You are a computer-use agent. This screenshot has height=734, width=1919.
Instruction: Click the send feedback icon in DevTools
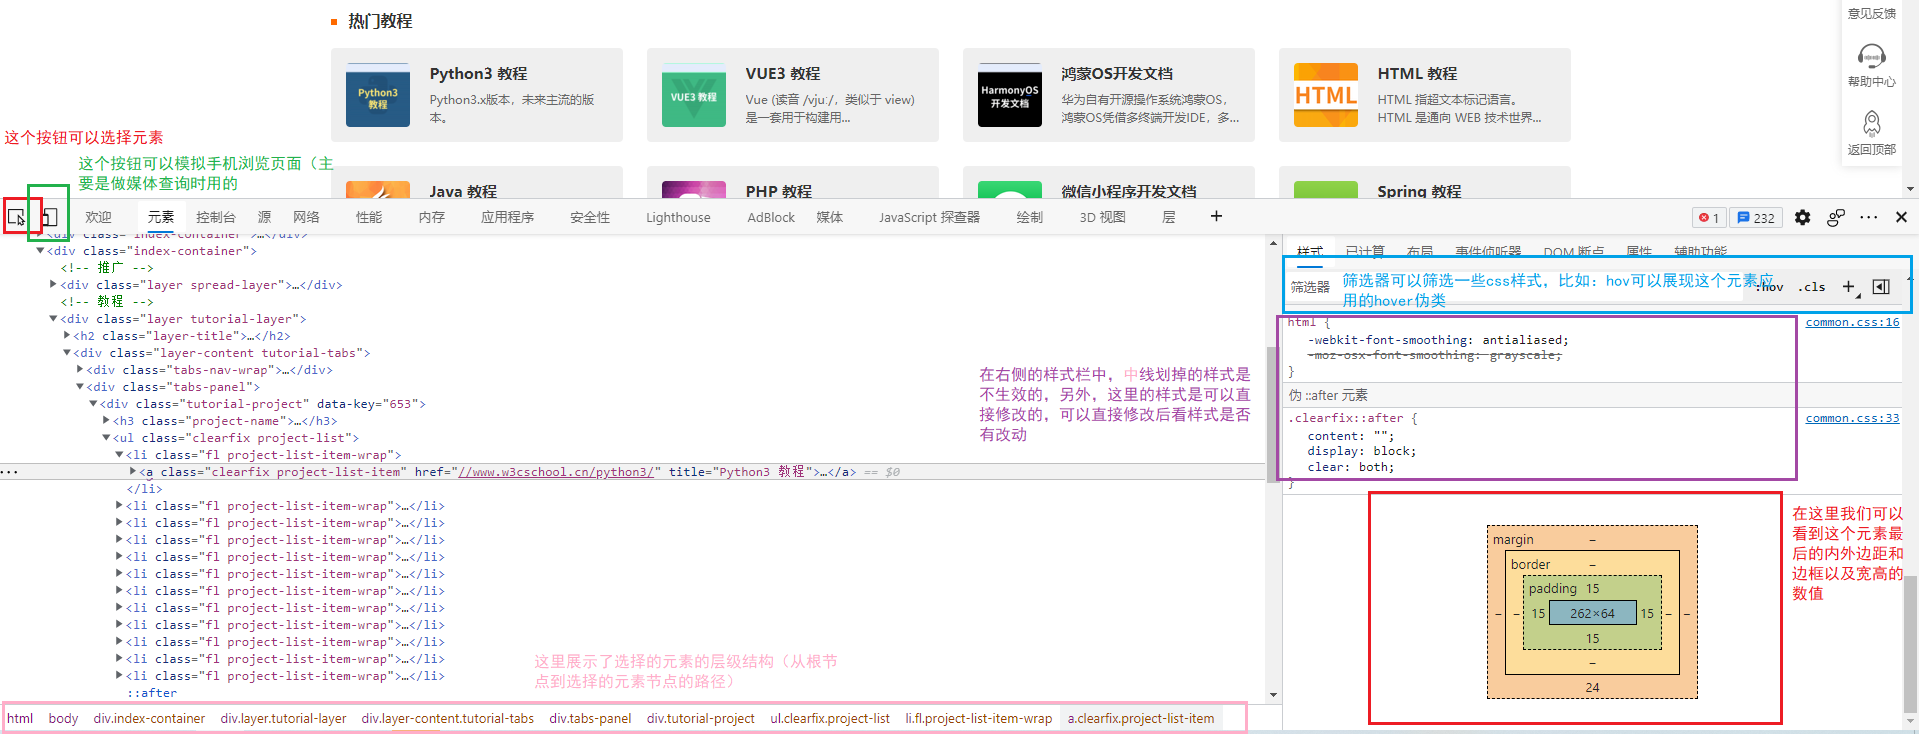1835,217
